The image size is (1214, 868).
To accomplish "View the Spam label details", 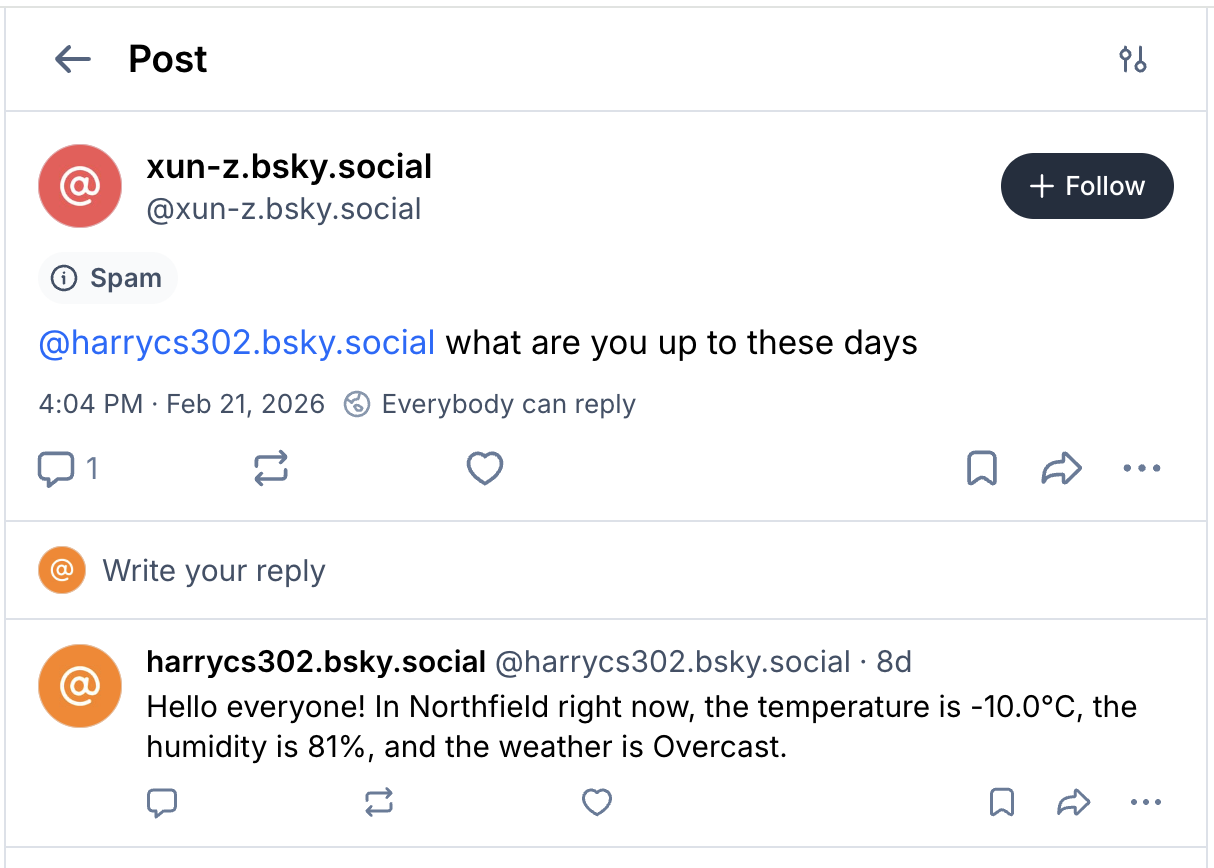I will point(107,278).
